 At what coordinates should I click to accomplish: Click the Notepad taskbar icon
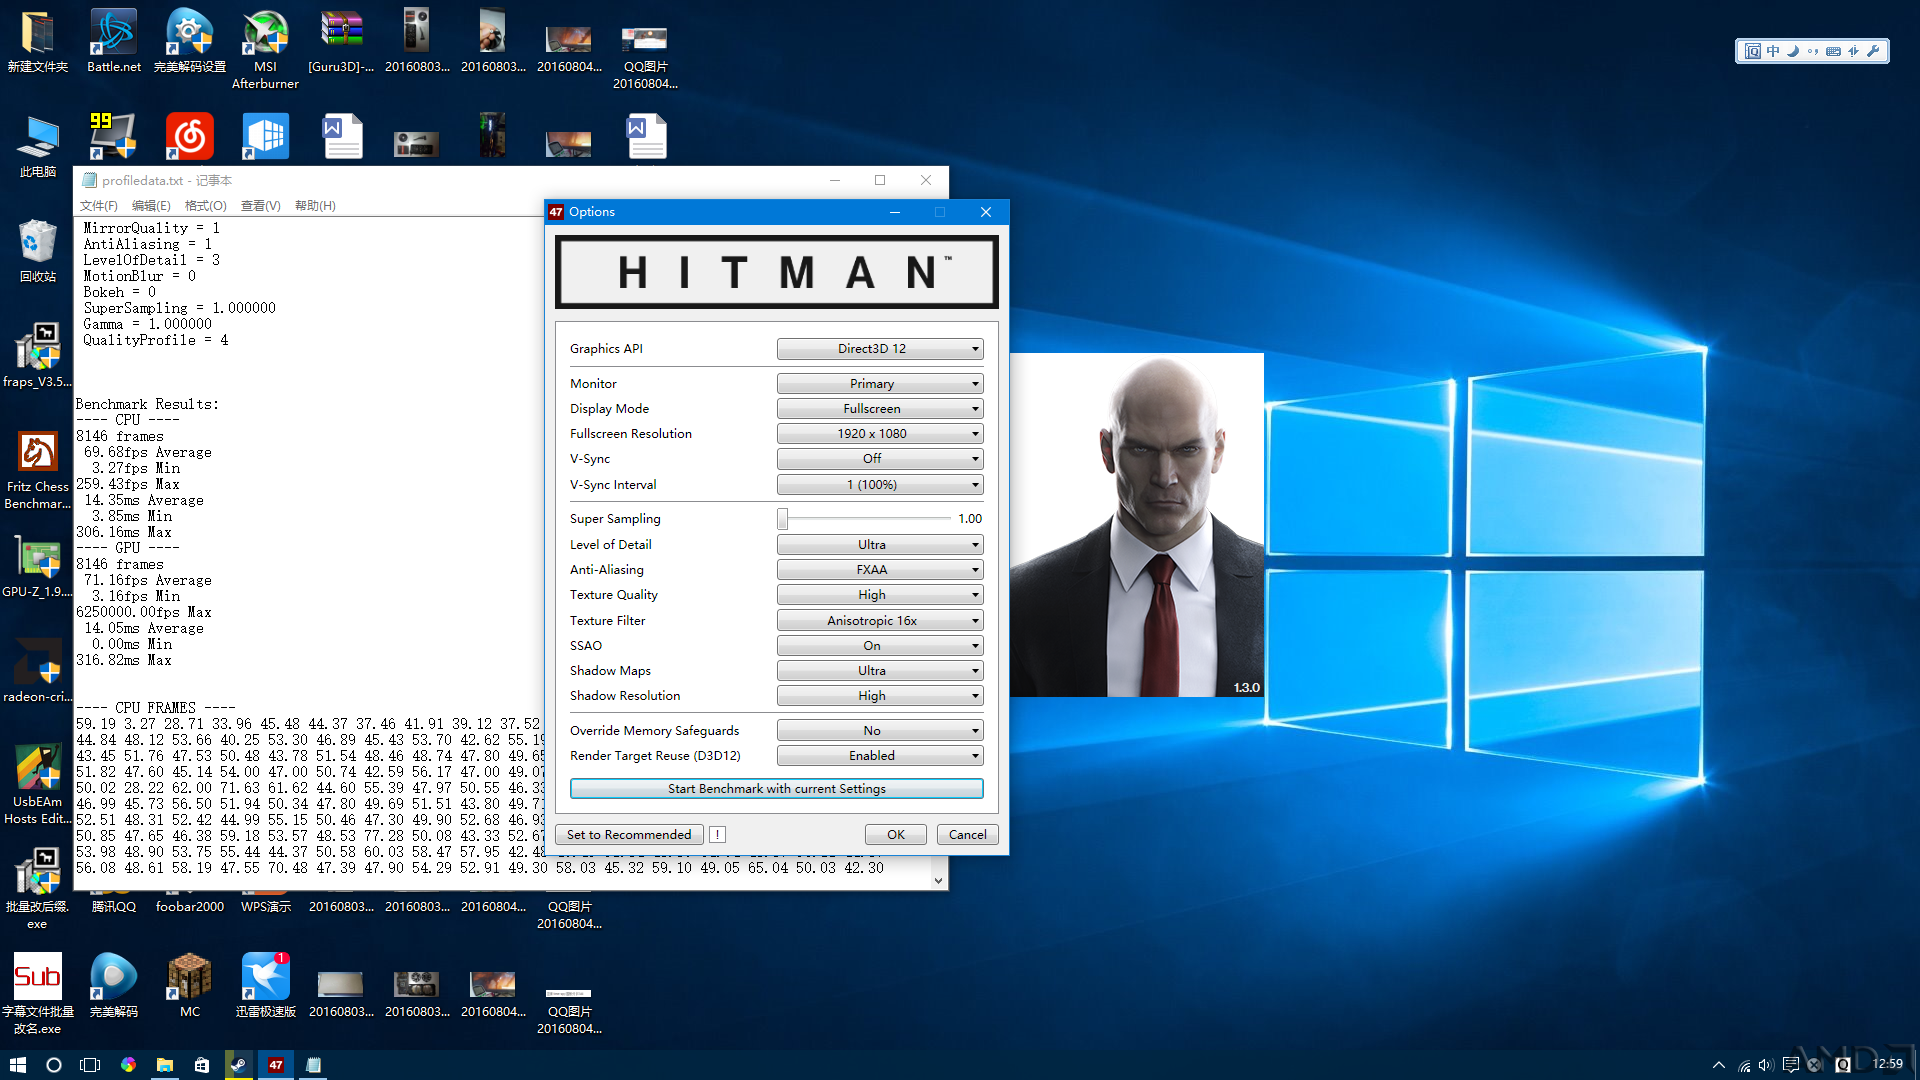(313, 1065)
